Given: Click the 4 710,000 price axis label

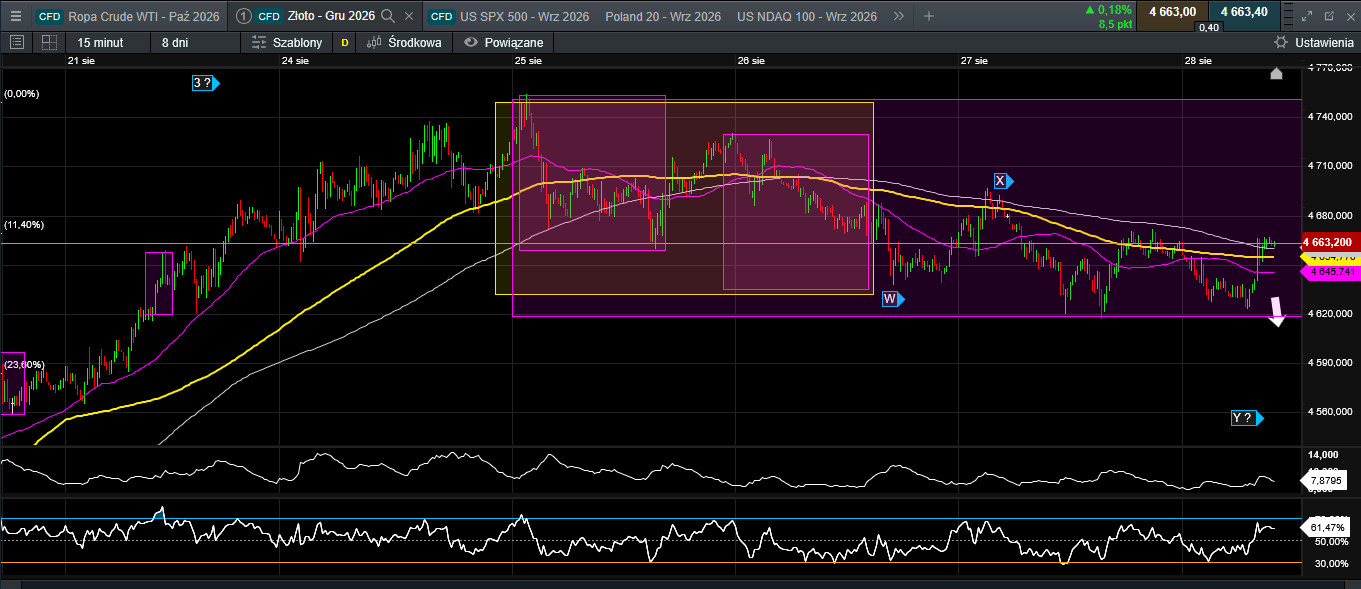Looking at the screenshot, I should (1331, 166).
